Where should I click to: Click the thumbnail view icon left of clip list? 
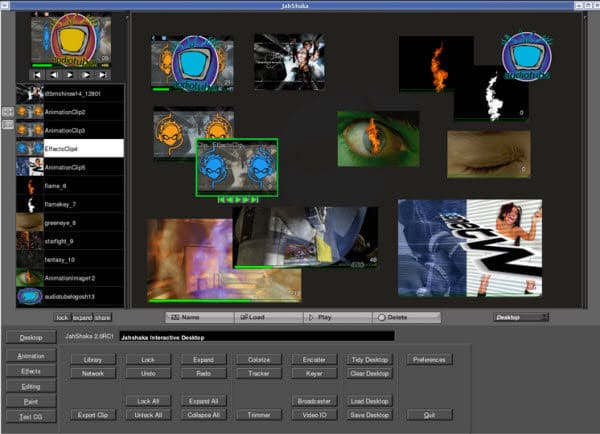[8, 112]
